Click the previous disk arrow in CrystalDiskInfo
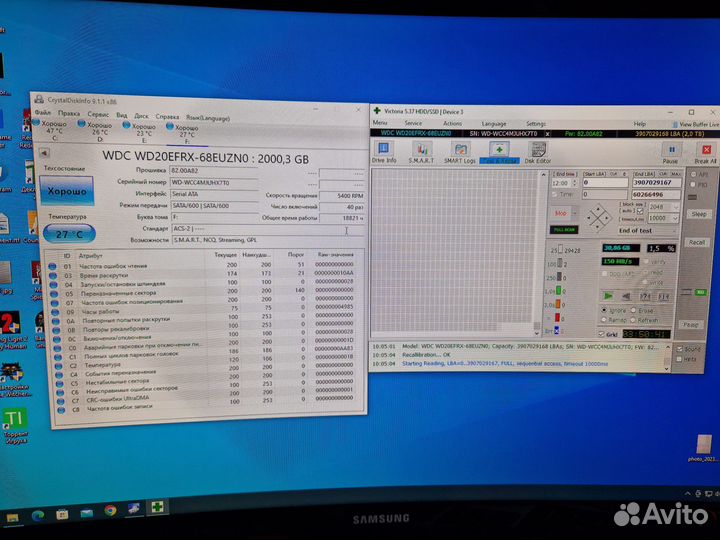This screenshot has width=720, height=540. click(45, 153)
